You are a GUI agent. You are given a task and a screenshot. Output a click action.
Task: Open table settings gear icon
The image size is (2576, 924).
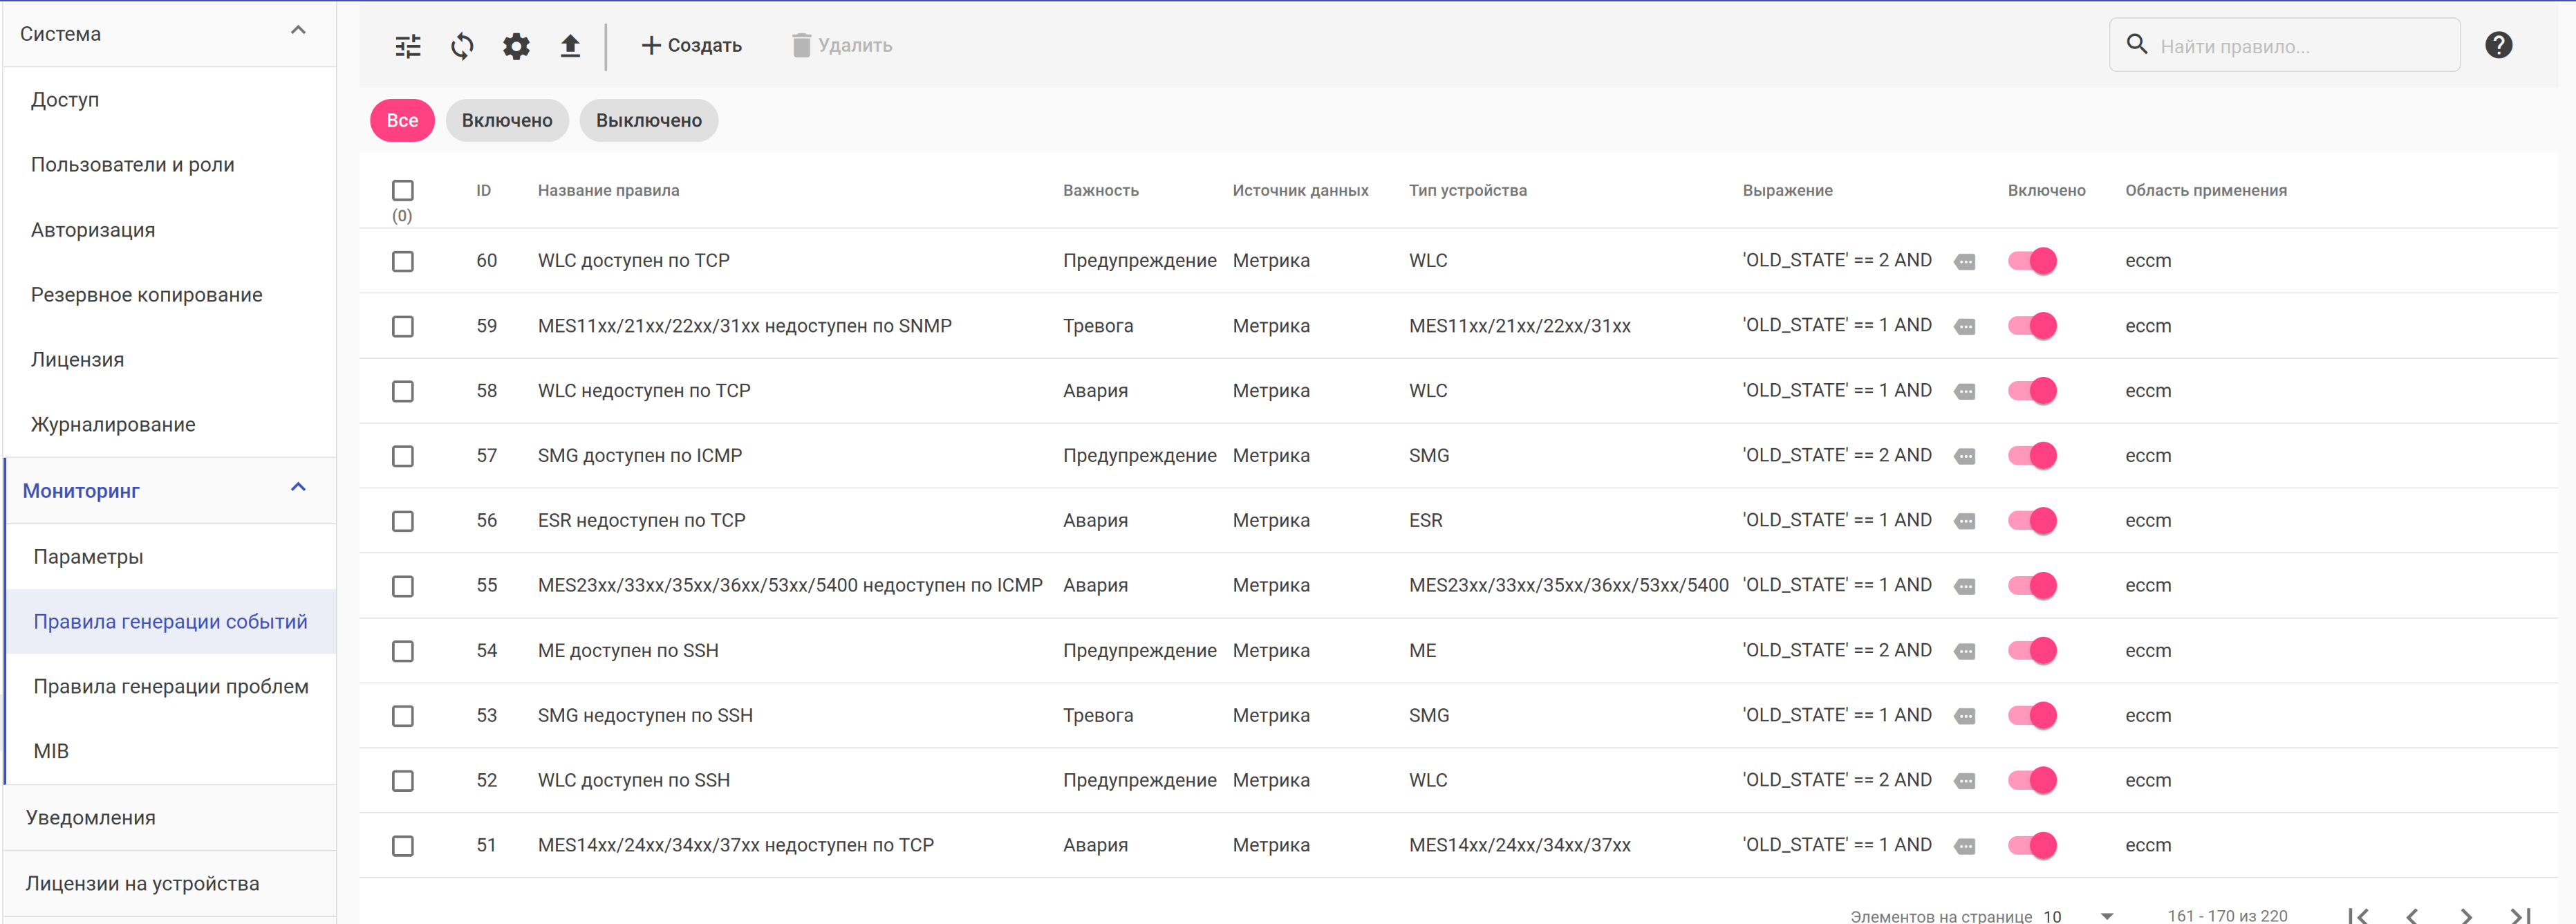(x=516, y=46)
